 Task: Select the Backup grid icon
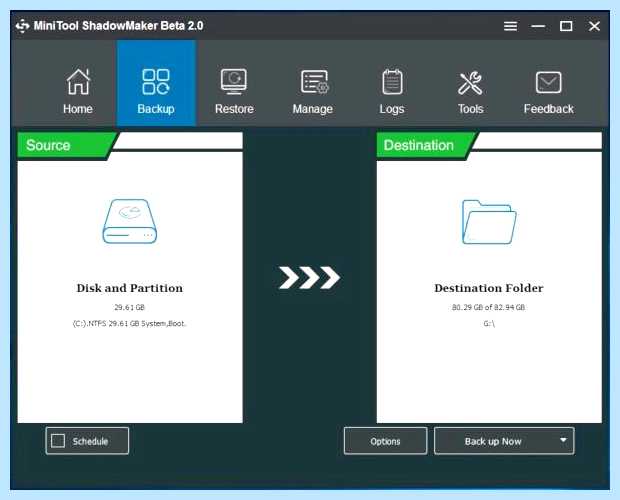[156, 82]
